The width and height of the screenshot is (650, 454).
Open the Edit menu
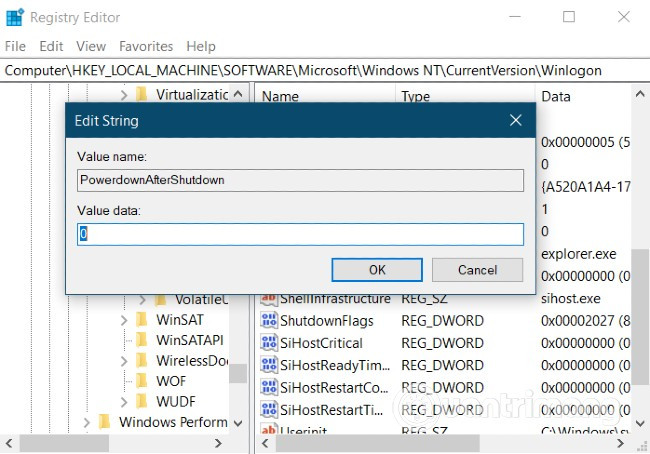(x=51, y=46)
